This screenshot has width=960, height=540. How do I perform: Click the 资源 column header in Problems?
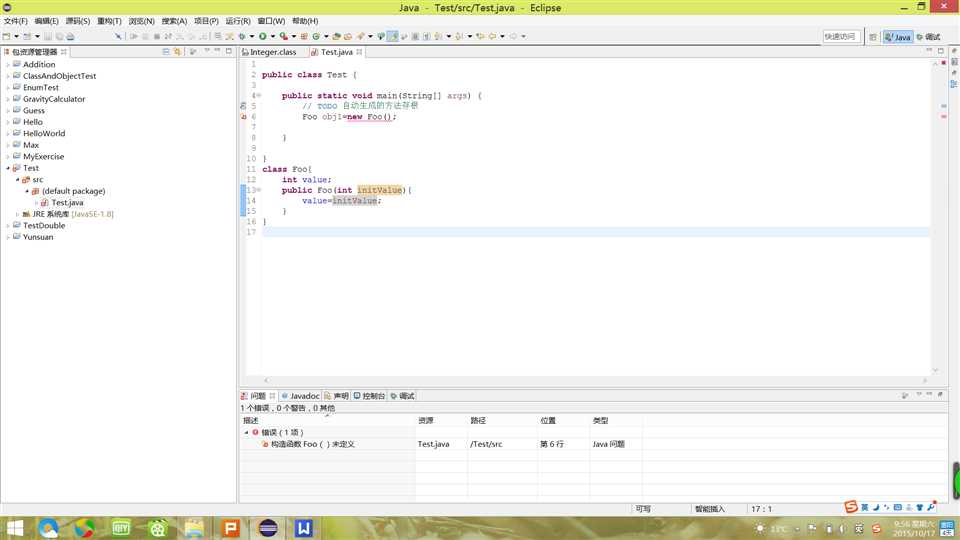coord(441,421)
